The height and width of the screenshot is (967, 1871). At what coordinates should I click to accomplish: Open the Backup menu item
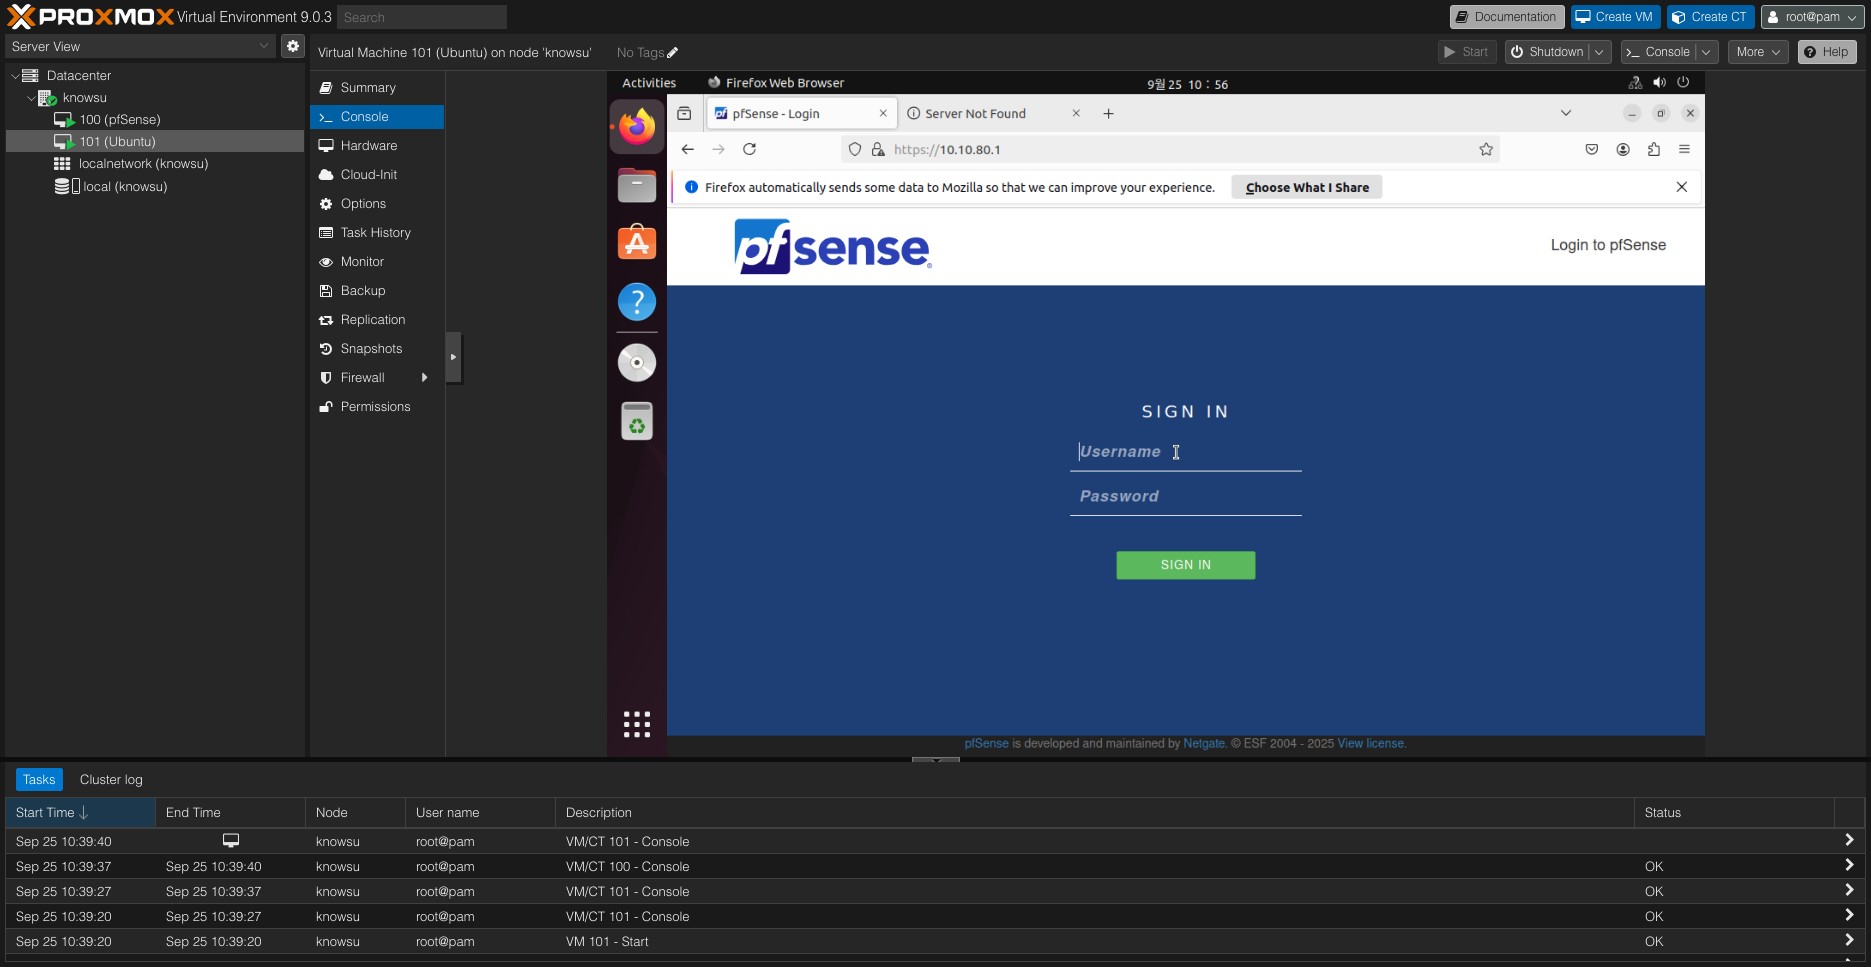[377, 291]
